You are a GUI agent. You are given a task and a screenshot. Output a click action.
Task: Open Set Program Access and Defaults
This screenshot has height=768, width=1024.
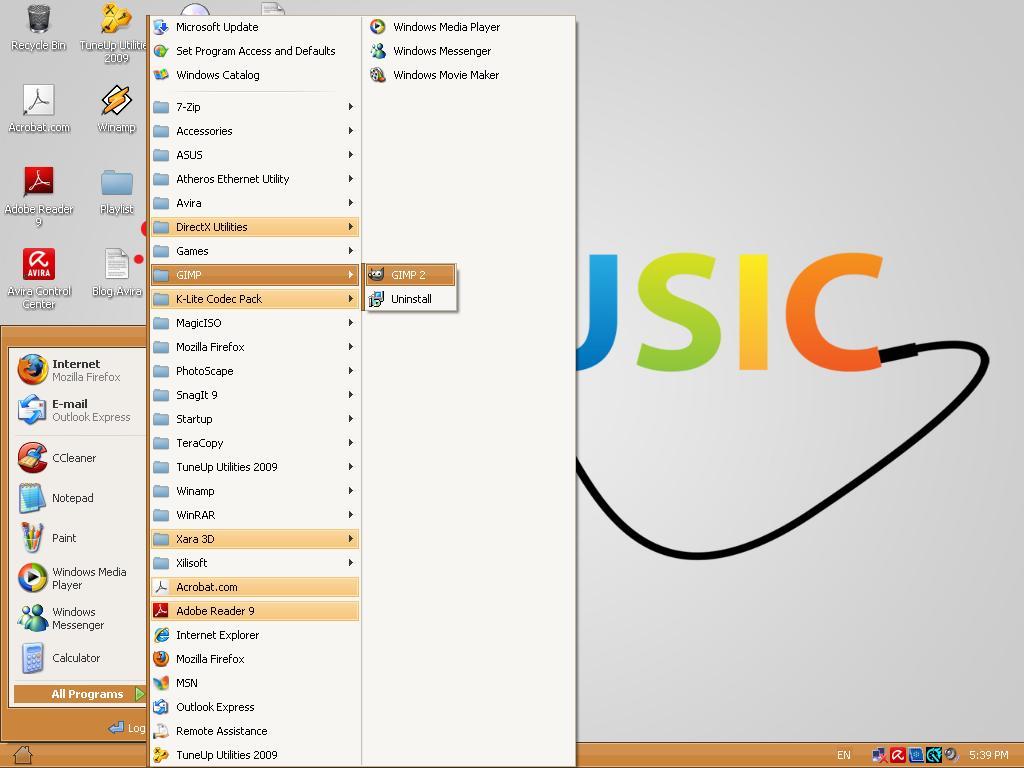(x=255, y=51)
